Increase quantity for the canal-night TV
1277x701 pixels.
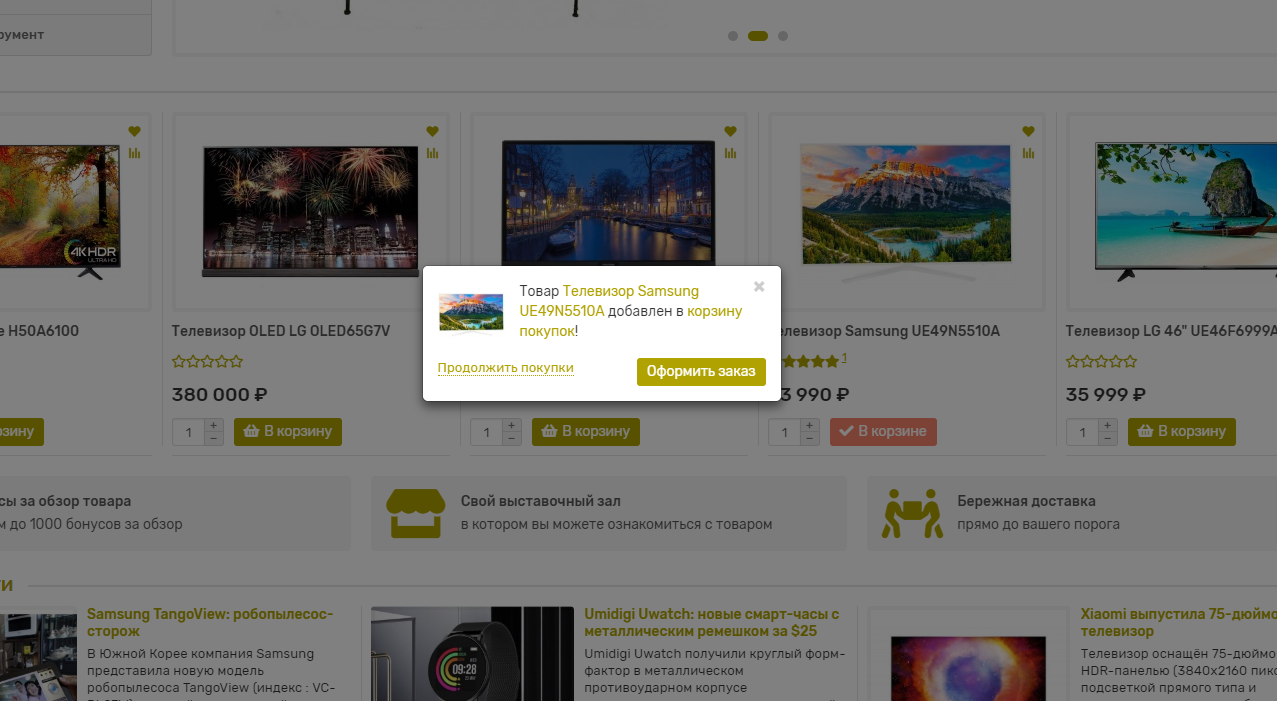(x=512, y=425)
